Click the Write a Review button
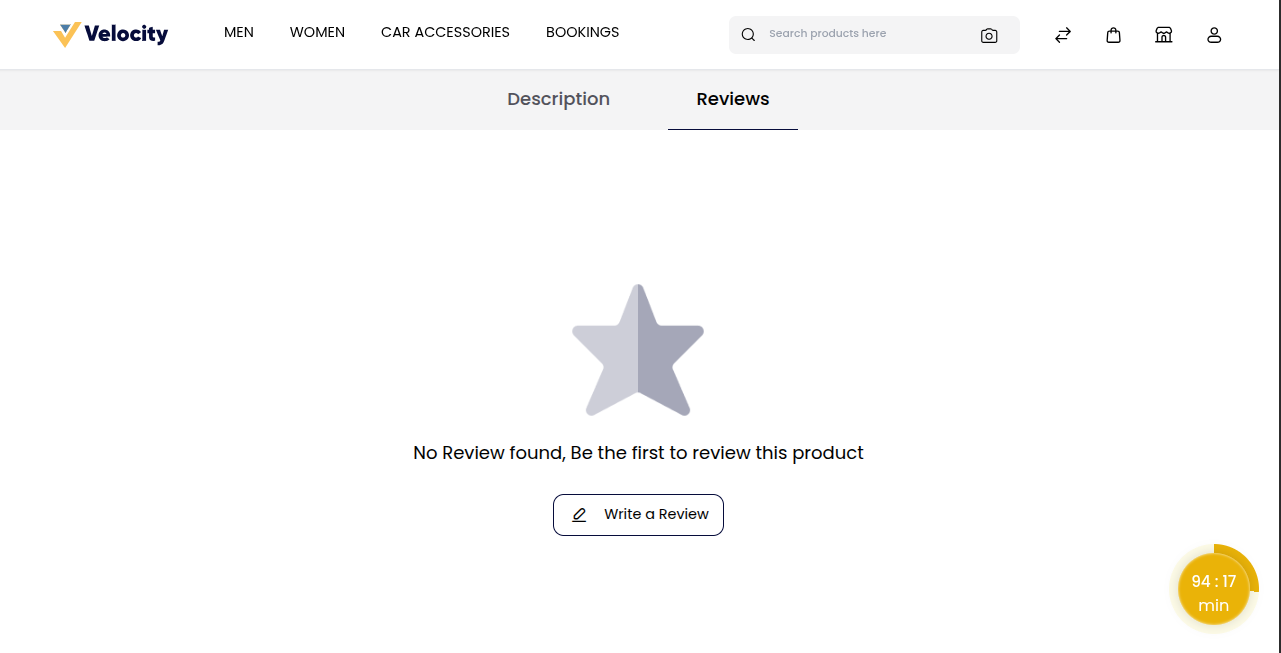 [x=638, y=514]
